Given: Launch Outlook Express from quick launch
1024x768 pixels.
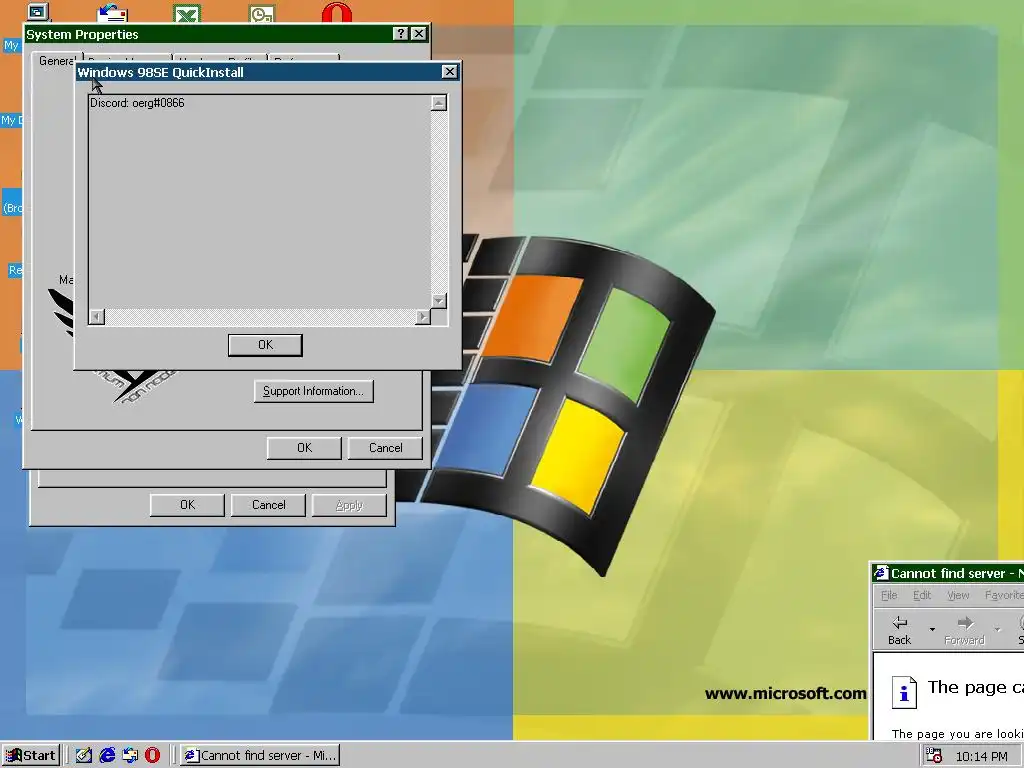Looking at the screenshot, I should click(x=130, y=756).
